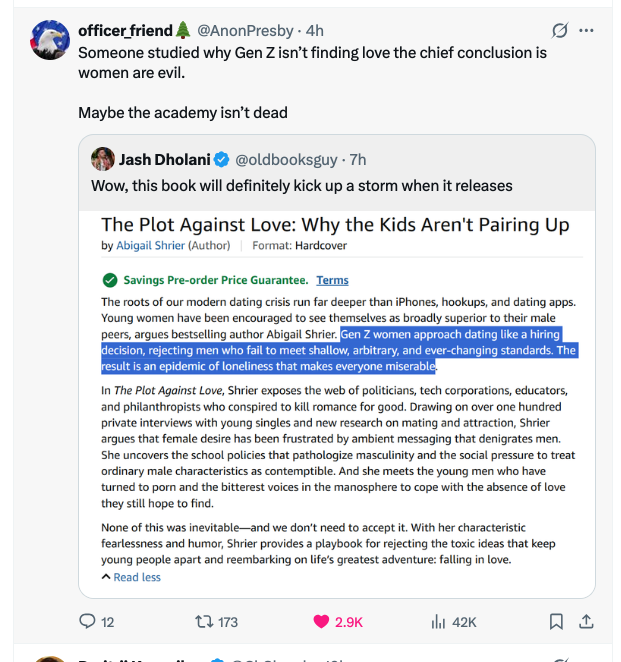Click the officer_friend display name

pyautogui.click(x=125, y=30)
